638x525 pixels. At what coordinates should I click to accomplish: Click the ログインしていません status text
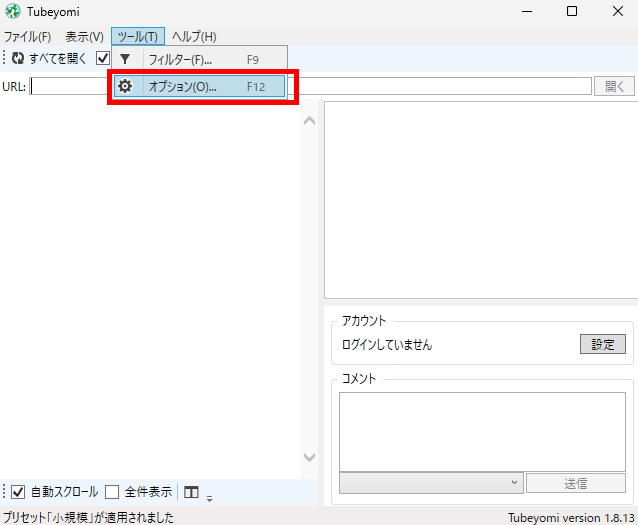click(387, 345)
